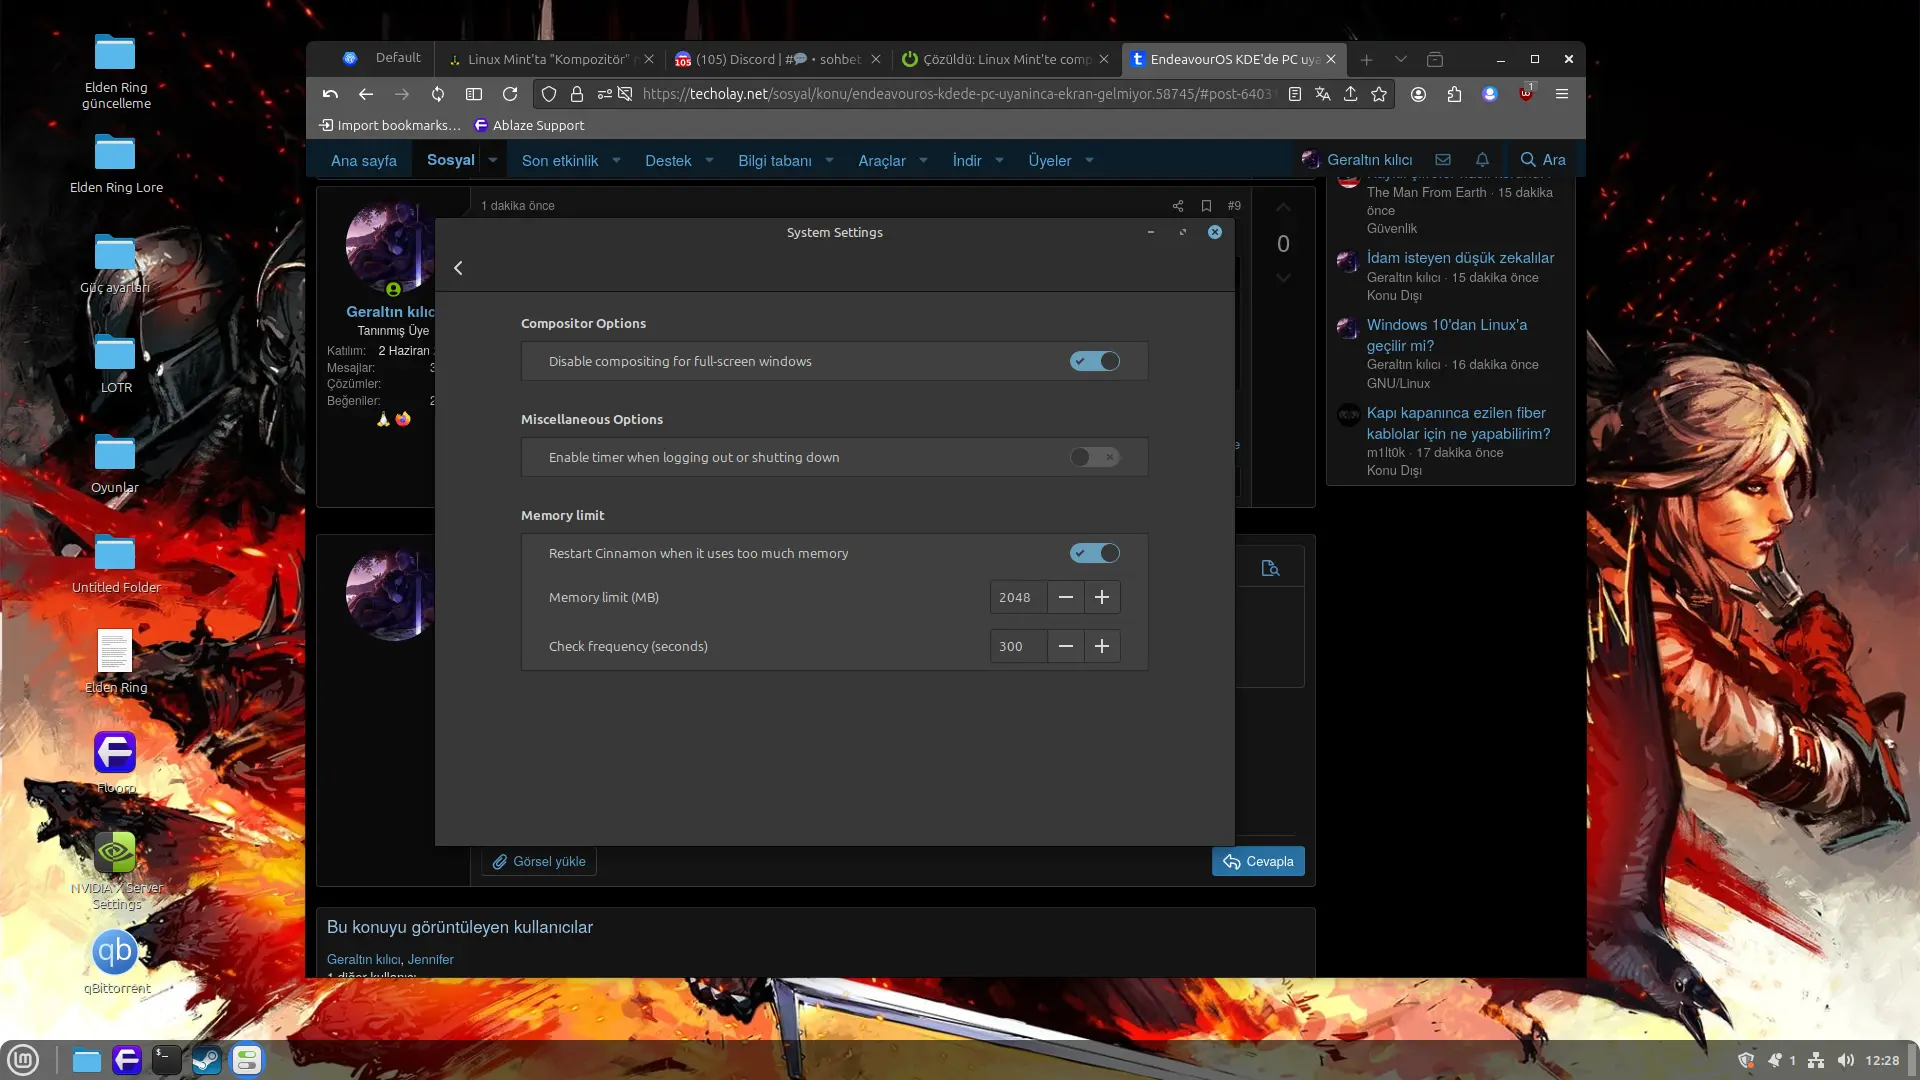Bookmark post #9 icon

pos(1206,206)
